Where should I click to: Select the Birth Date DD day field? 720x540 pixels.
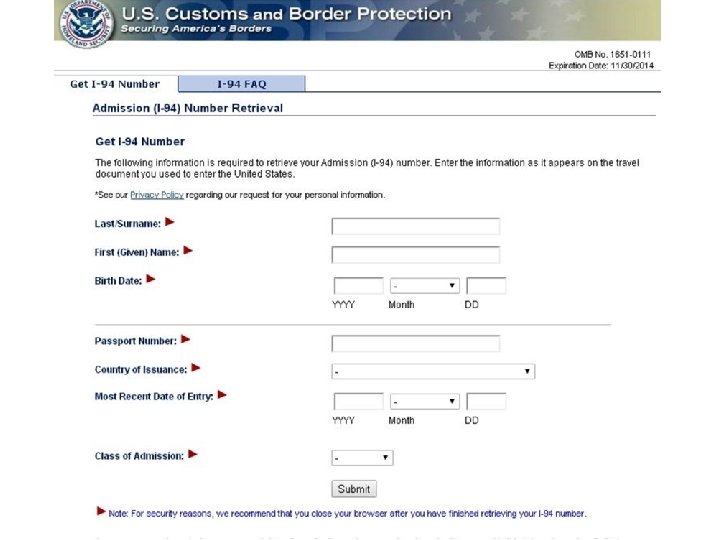point(486,286)
